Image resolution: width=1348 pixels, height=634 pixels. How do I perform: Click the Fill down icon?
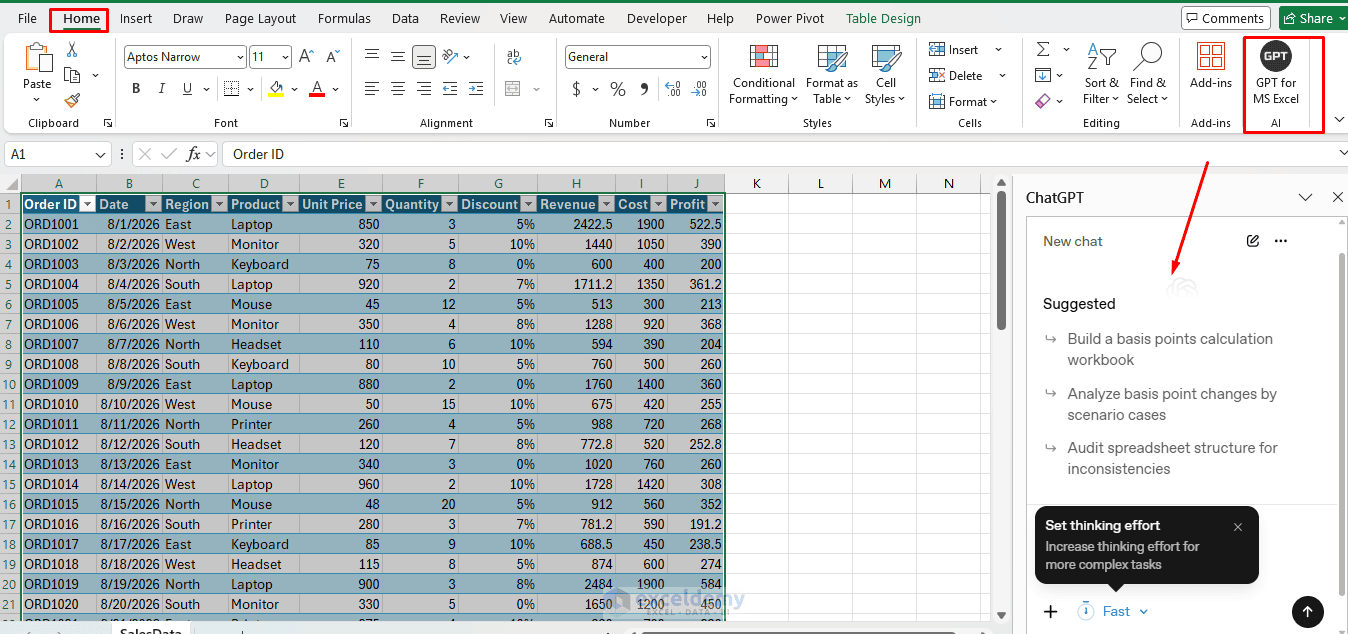[x=1043, y=75]
